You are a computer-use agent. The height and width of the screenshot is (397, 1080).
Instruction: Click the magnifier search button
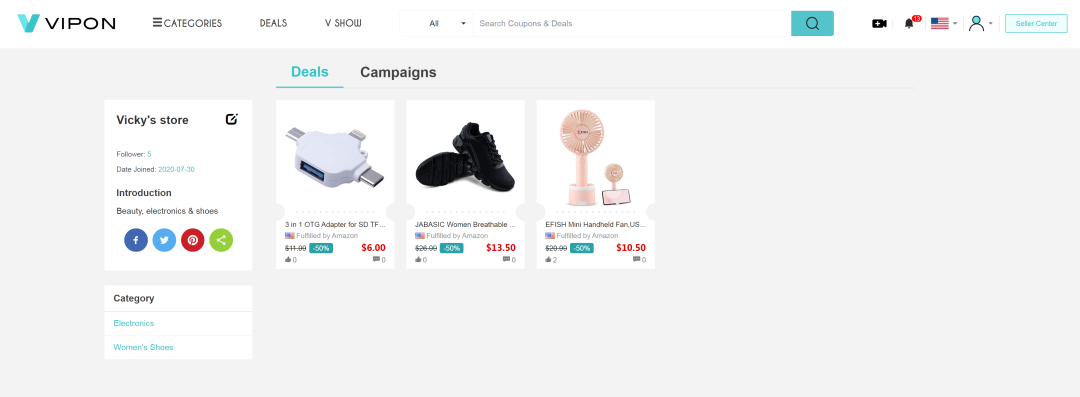[x=812, y=23]
